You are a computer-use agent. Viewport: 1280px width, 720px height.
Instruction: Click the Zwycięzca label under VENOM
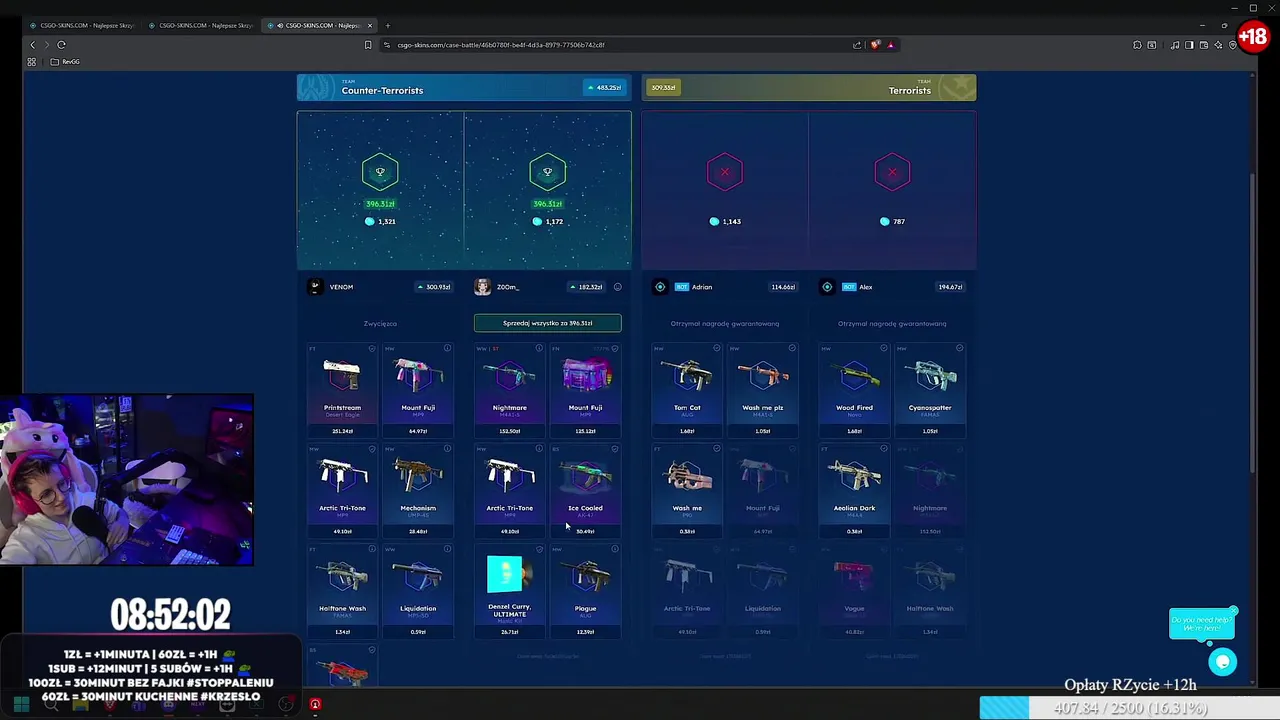click(x=380, y=324)
